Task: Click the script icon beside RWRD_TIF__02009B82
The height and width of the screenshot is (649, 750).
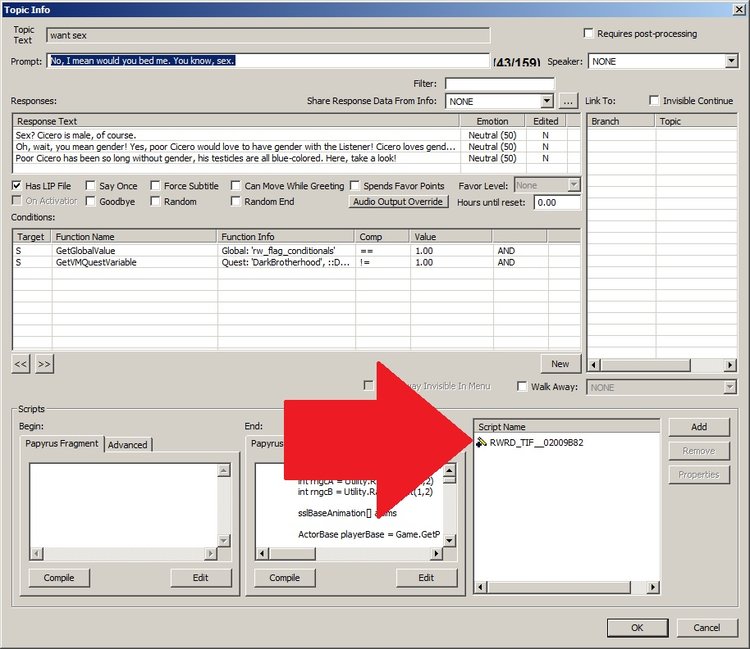Action: point(481,442)
